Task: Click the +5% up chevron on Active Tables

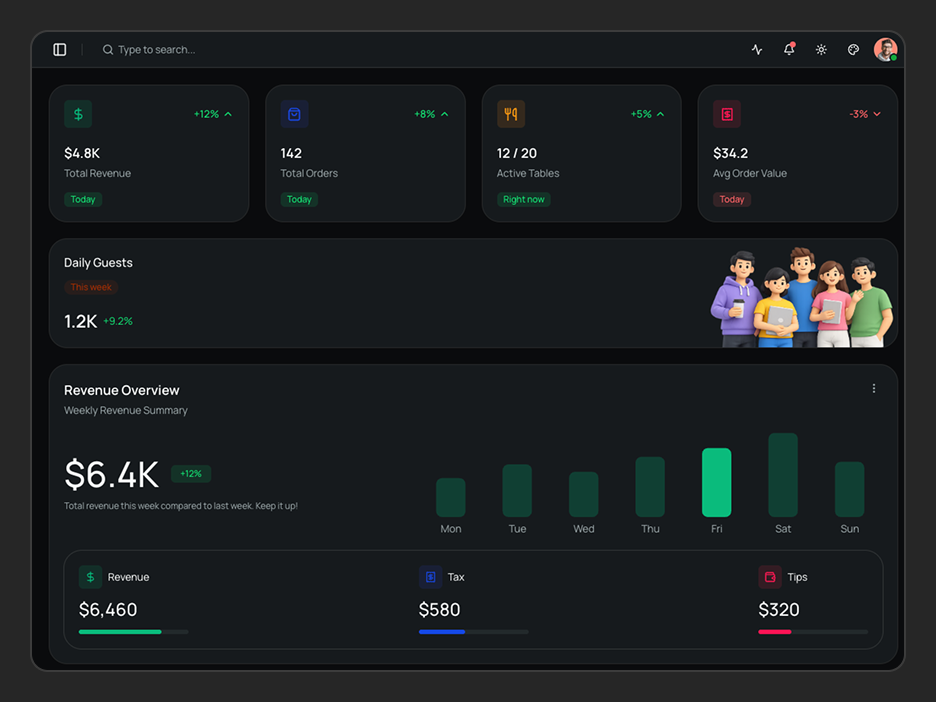Action: tap(660, 114)
